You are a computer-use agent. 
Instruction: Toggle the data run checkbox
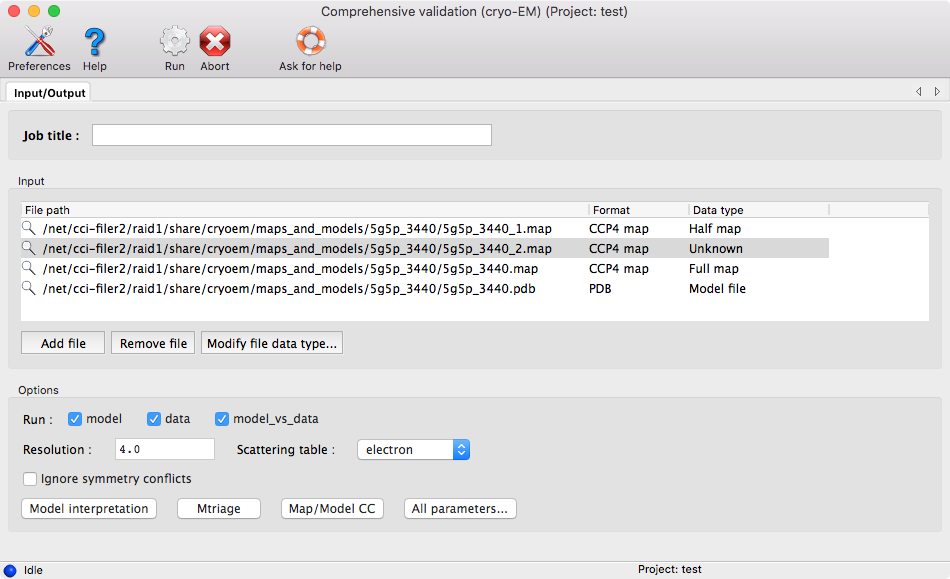(x=154, y=419)
